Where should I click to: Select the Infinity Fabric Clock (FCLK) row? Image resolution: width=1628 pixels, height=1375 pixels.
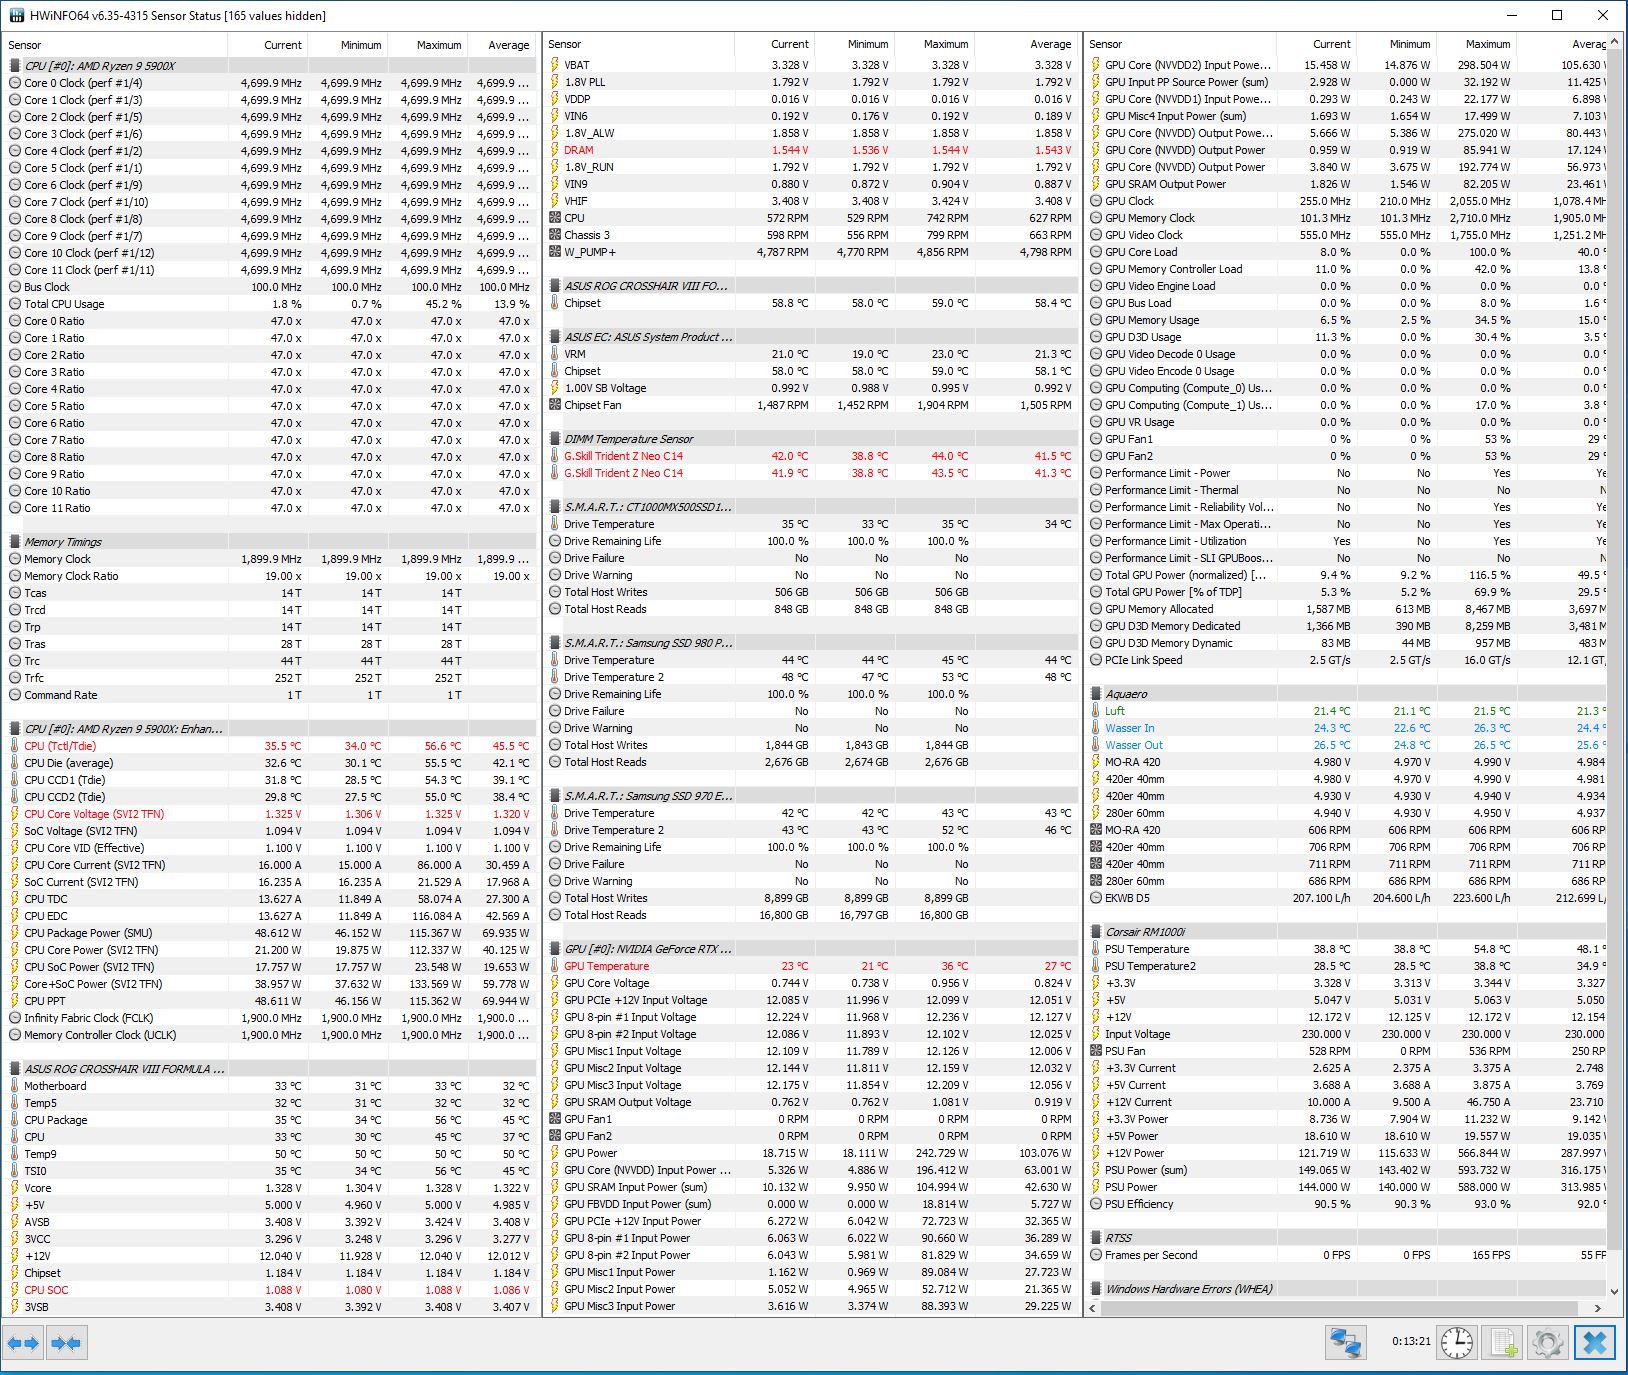[270, 1018]
